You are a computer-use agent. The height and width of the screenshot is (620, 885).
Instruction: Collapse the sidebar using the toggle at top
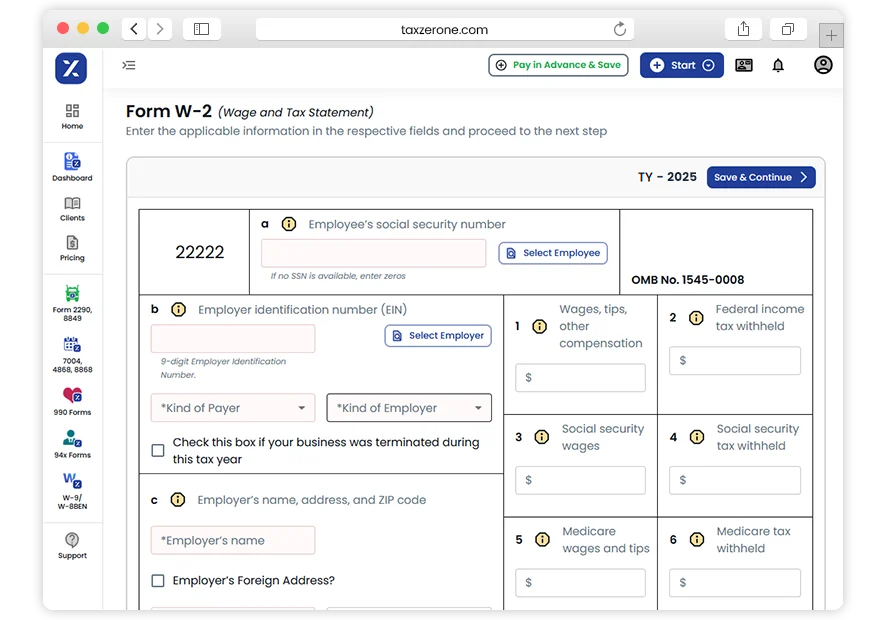(x=128, y=64)
